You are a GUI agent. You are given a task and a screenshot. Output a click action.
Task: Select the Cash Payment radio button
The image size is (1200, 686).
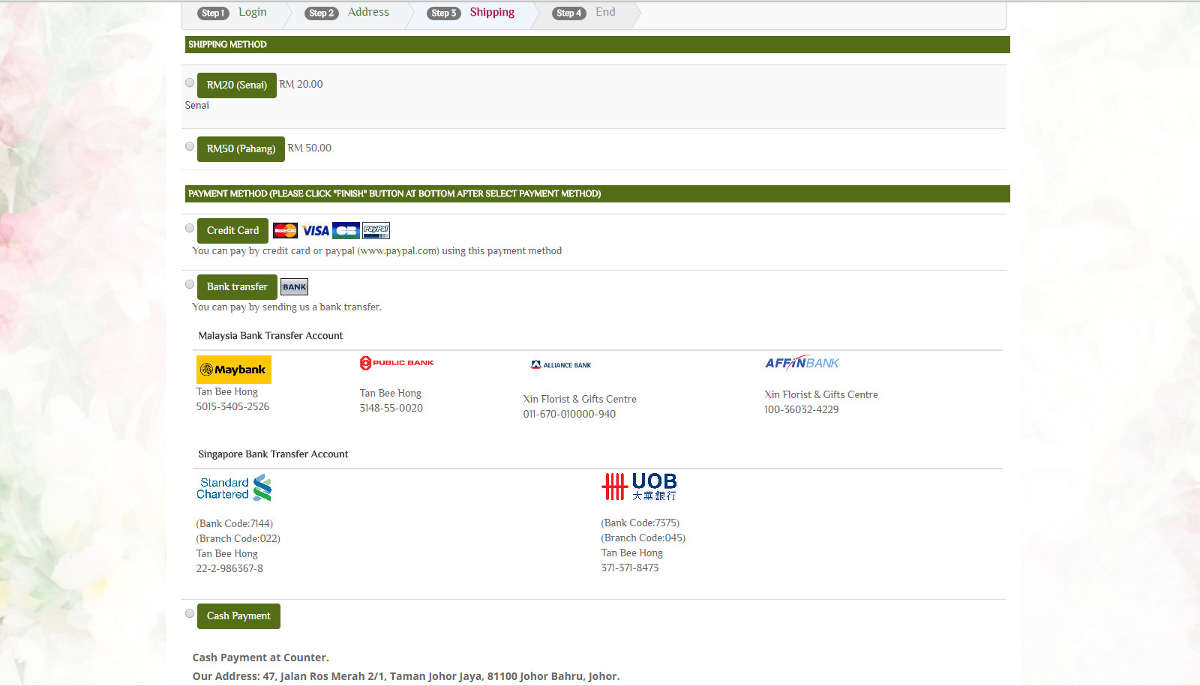click(190, 613)
